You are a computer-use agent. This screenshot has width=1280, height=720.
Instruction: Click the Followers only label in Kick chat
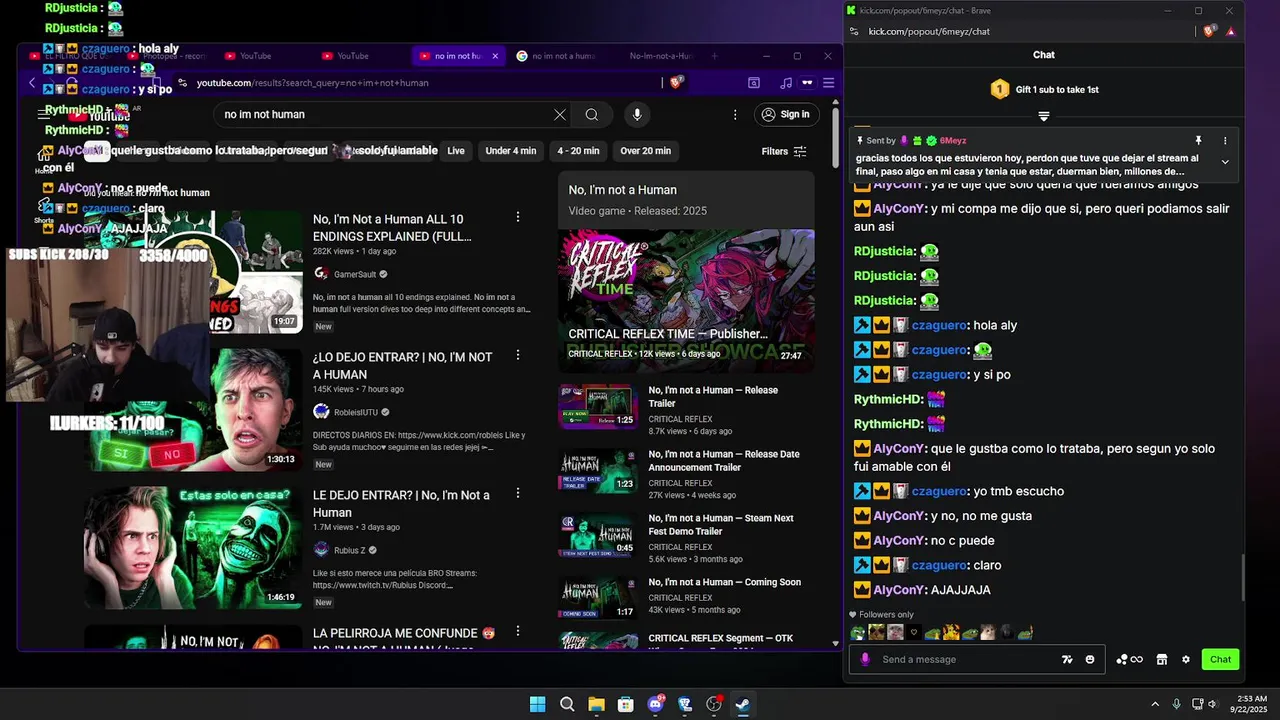tap(886, 615)
